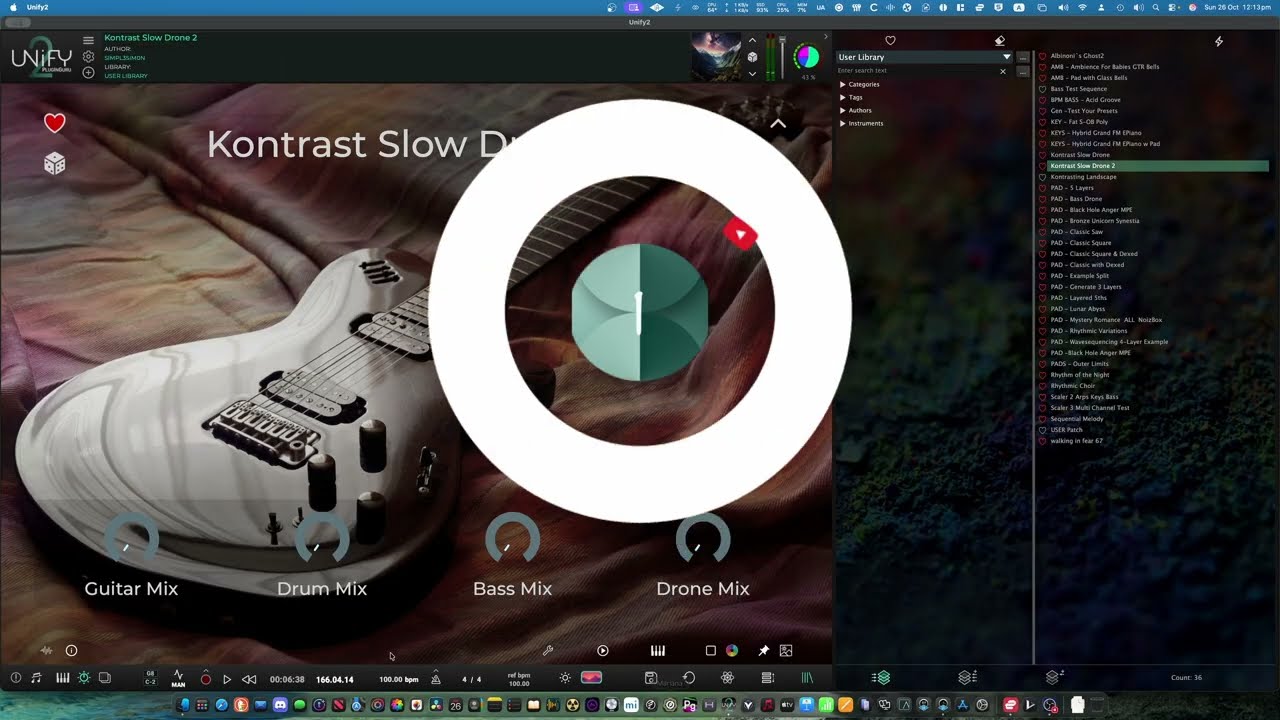Image resolution: width=1280 pixels, height=720 pixels.
Task: Click the atom icon in footer
Action: (x=727, y=678)
